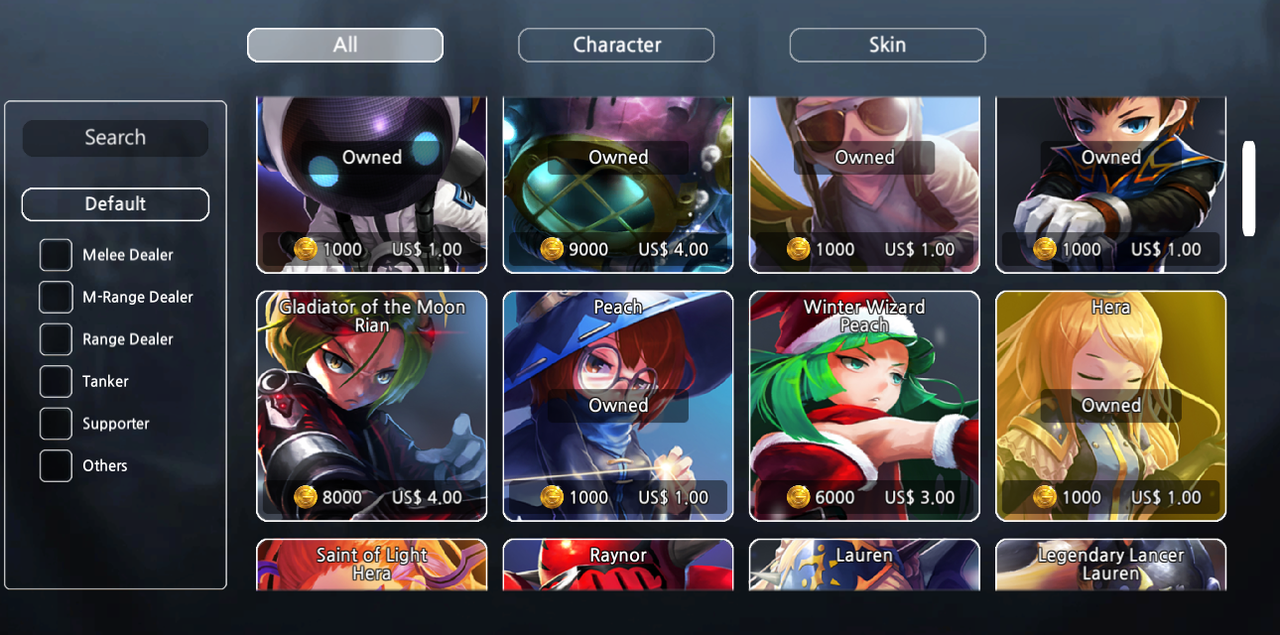
Task: Check the Others filter box
Action: tap(56, 466)
